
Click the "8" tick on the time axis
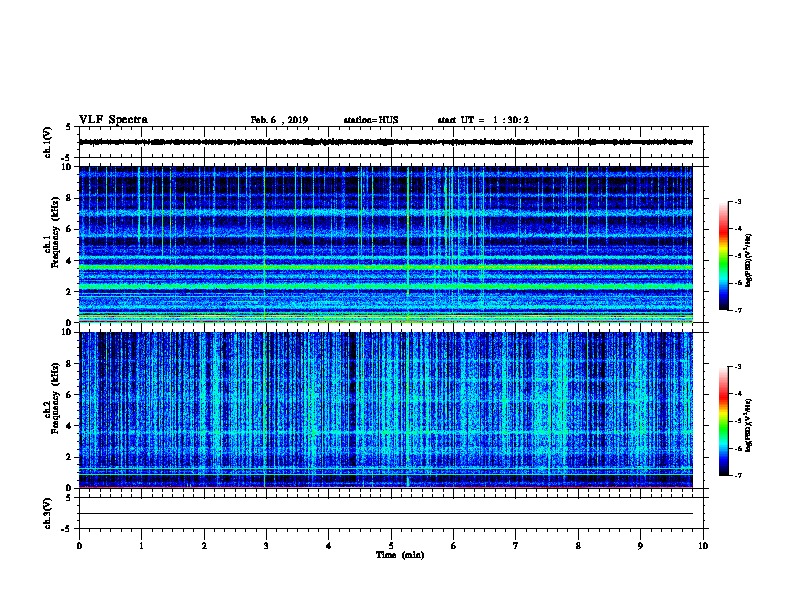[x=578, y=546]
